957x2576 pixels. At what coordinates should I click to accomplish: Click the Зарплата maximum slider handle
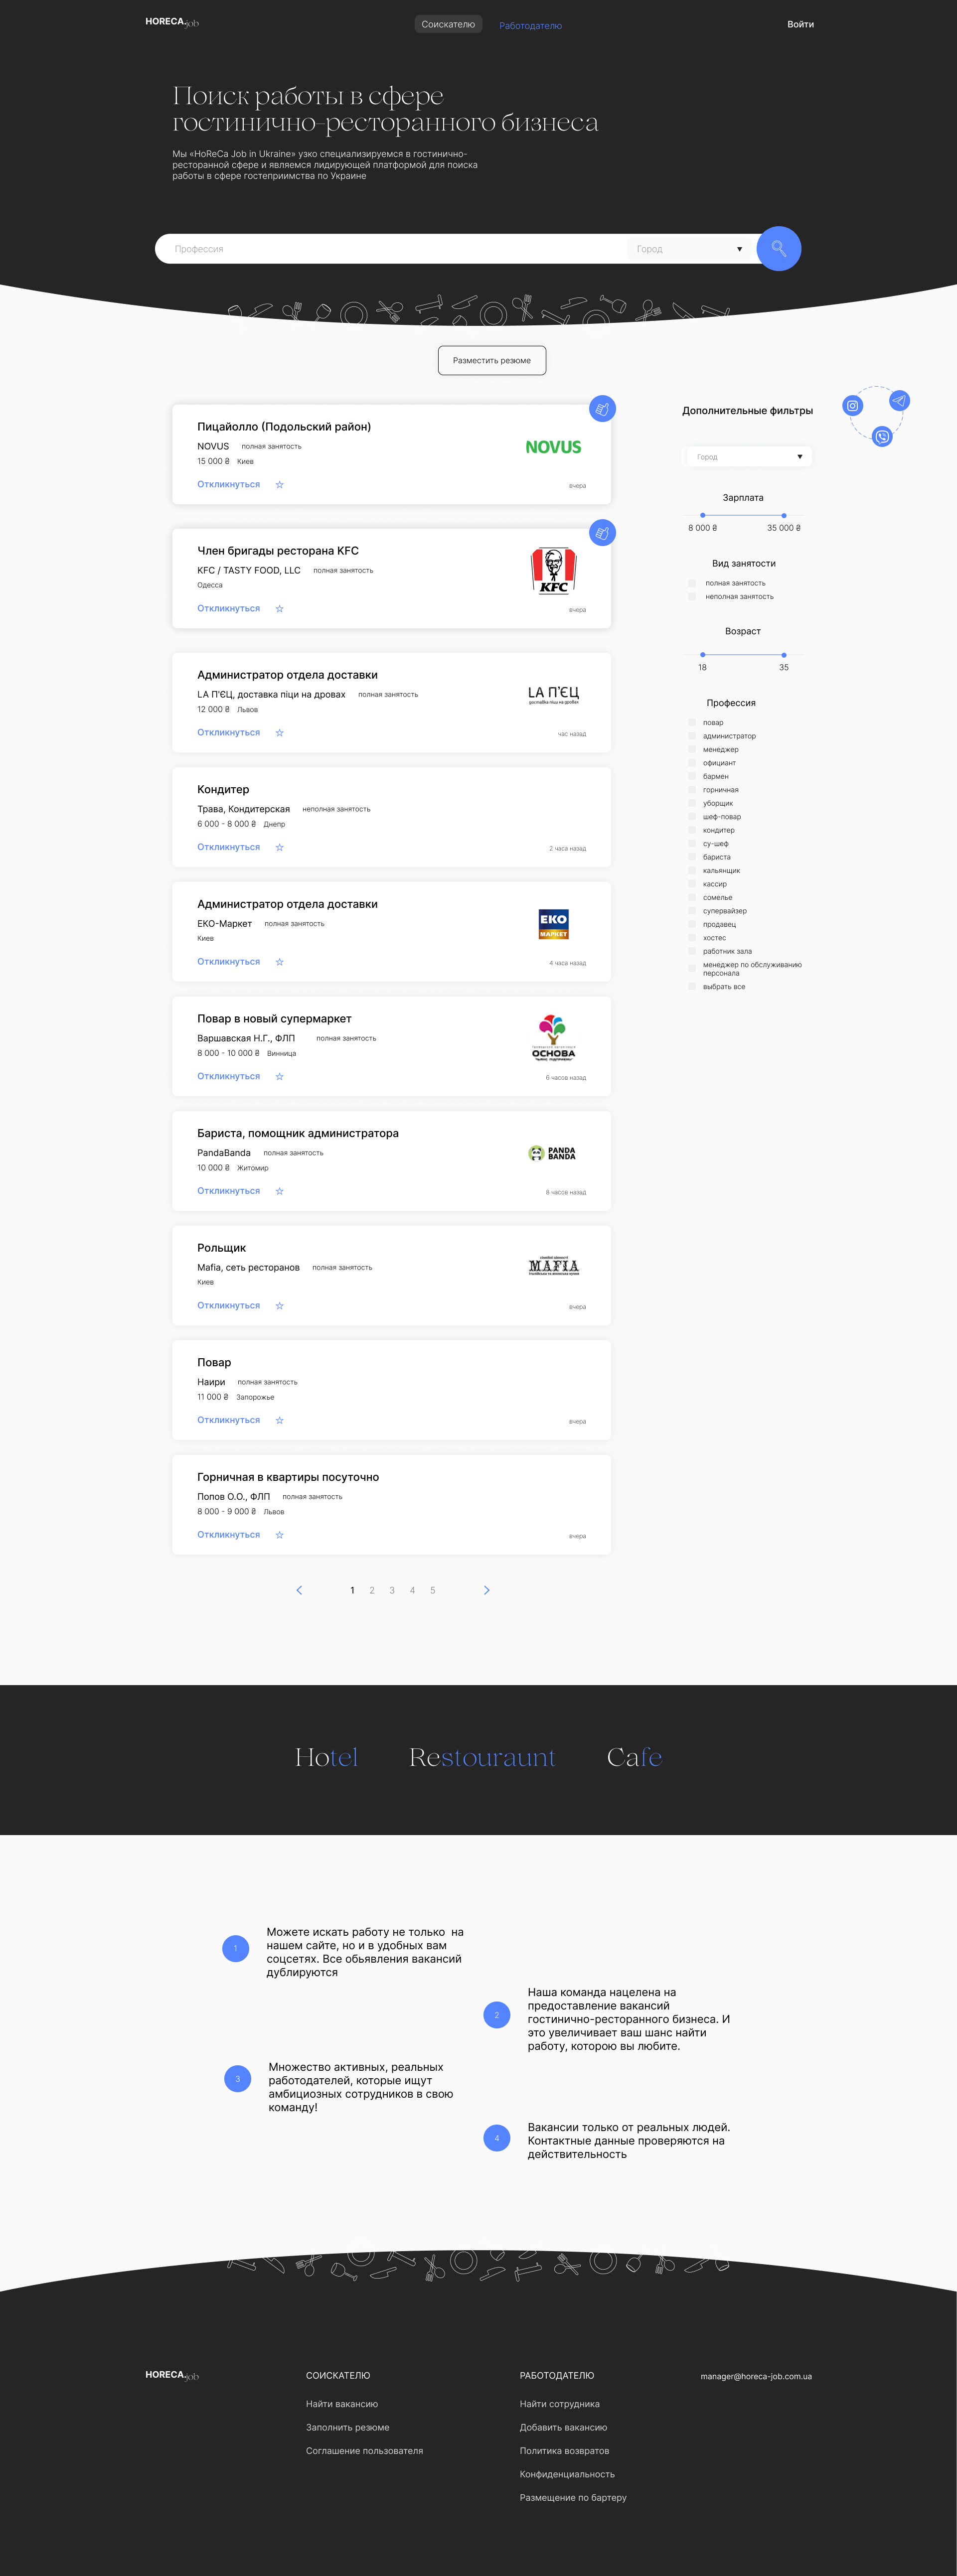783,515
